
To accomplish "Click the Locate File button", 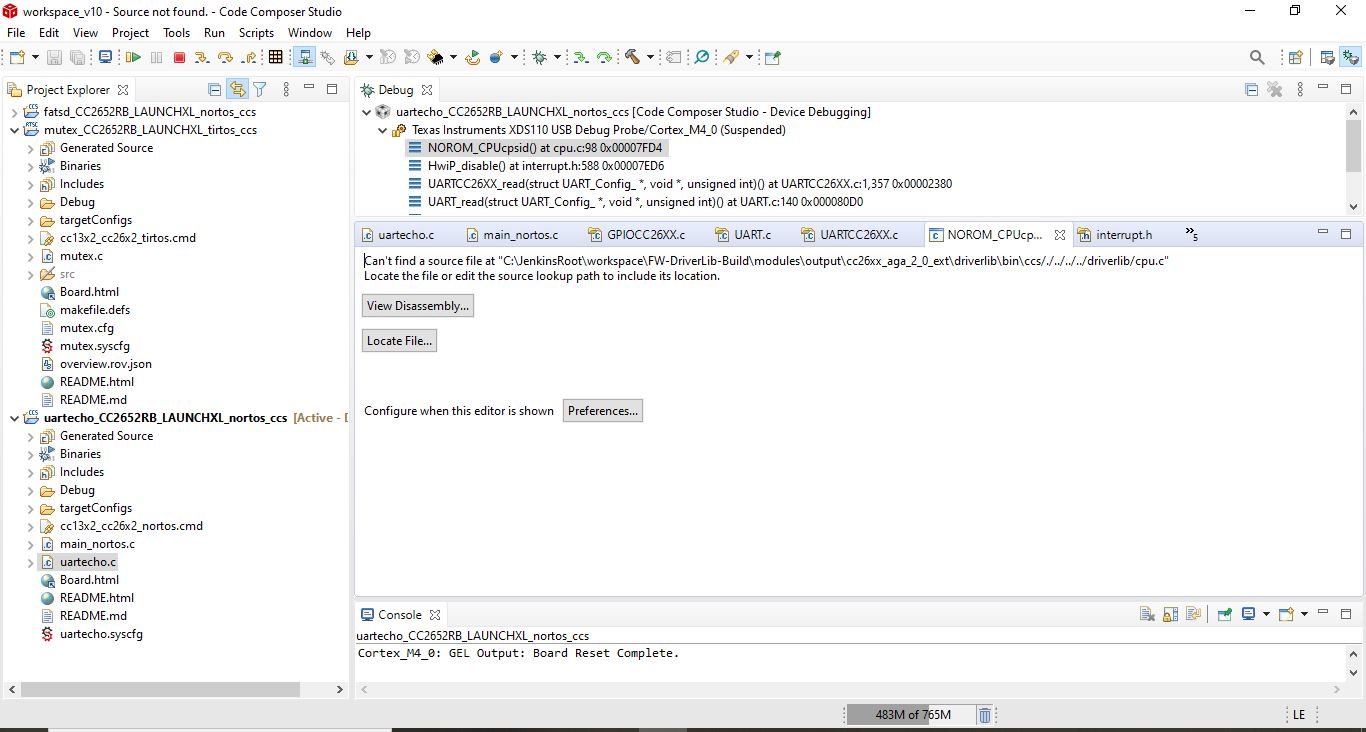I will click(x=400, y=341).
